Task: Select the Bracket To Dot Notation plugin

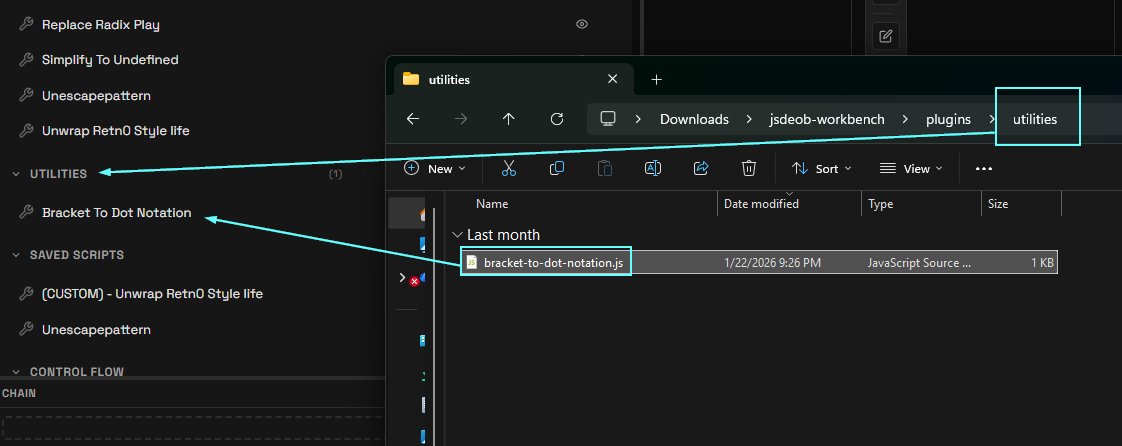Action: [x=117, y=213]
